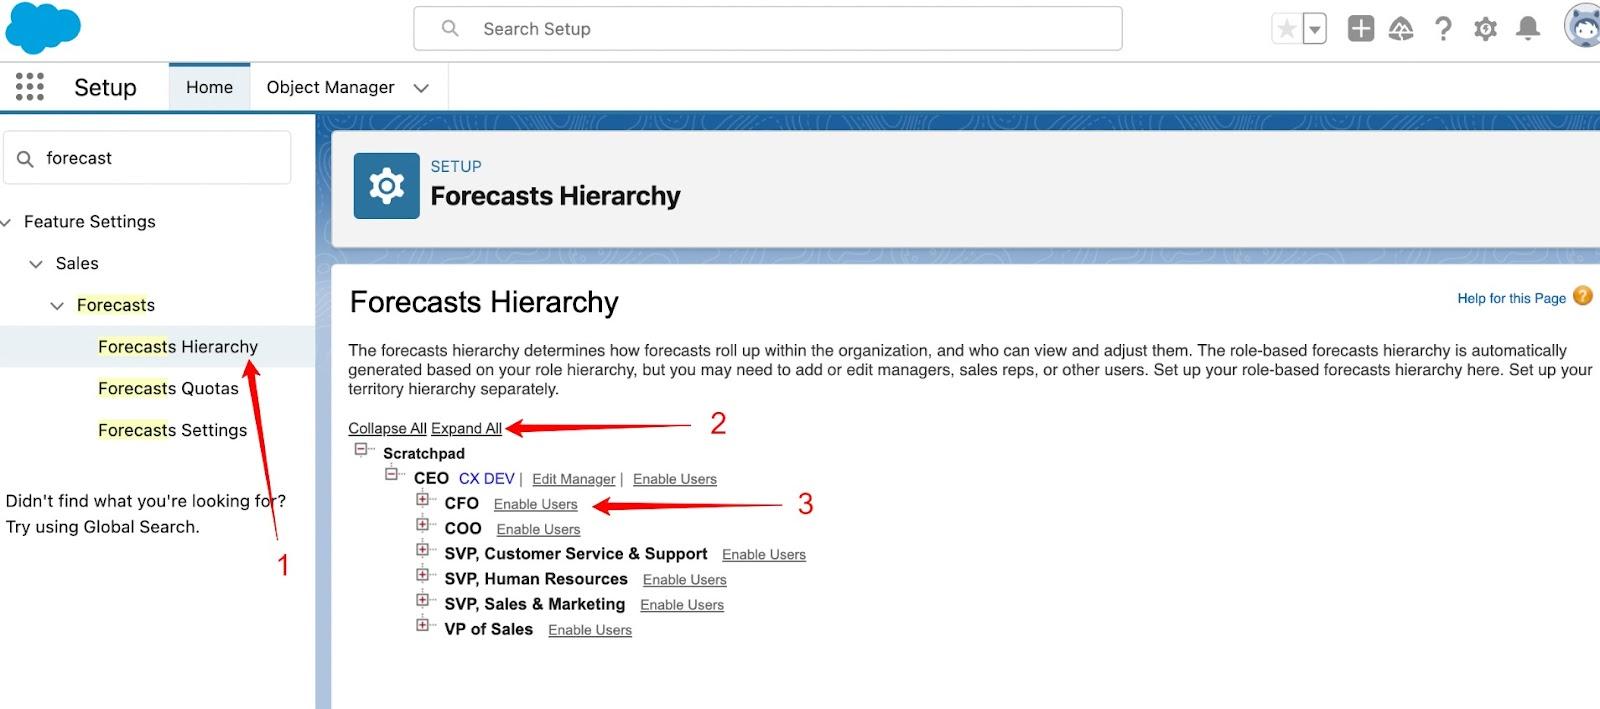Click the Expand All link
This screenshot has height=709, width=1600.
(466, 428)
